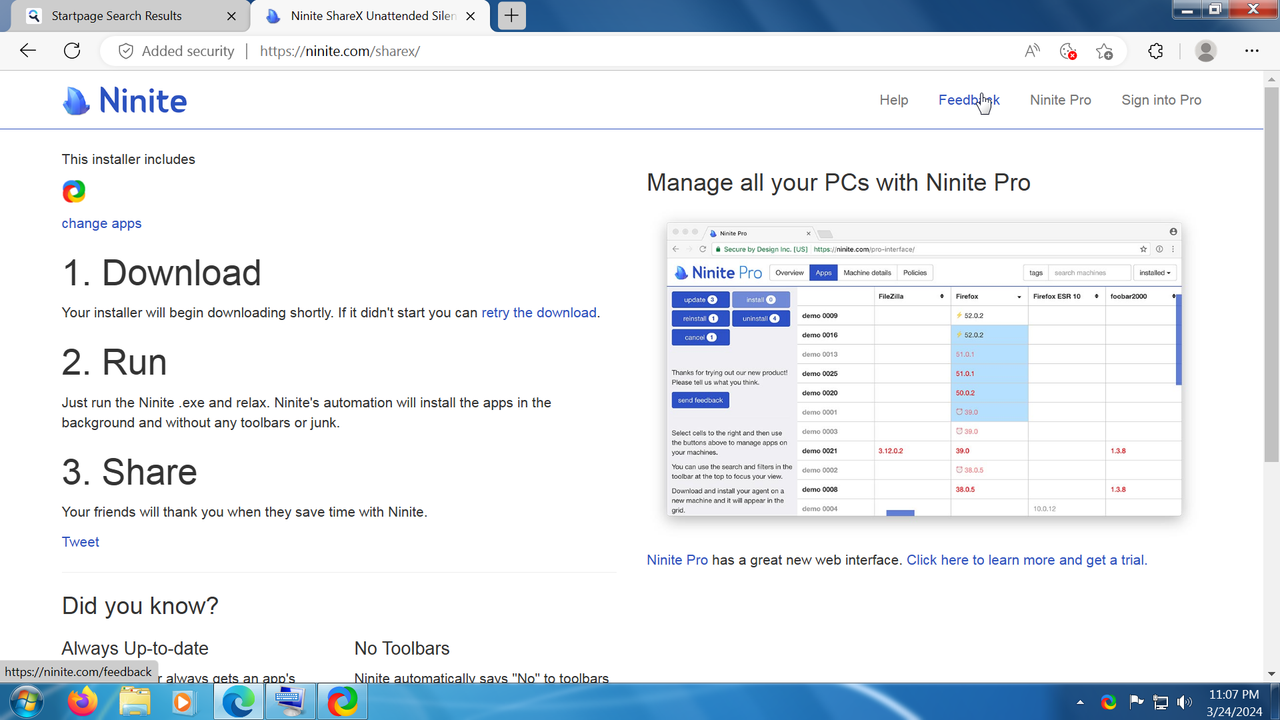Click the Ninite logo in page header
The height and width of the screenshot is (720, 1280).
pyautogui.click(x=125, y=100)
